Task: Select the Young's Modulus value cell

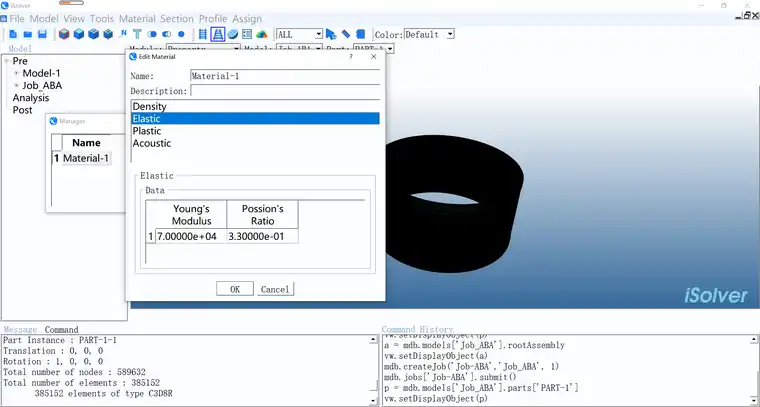Action: pos(190,236)
